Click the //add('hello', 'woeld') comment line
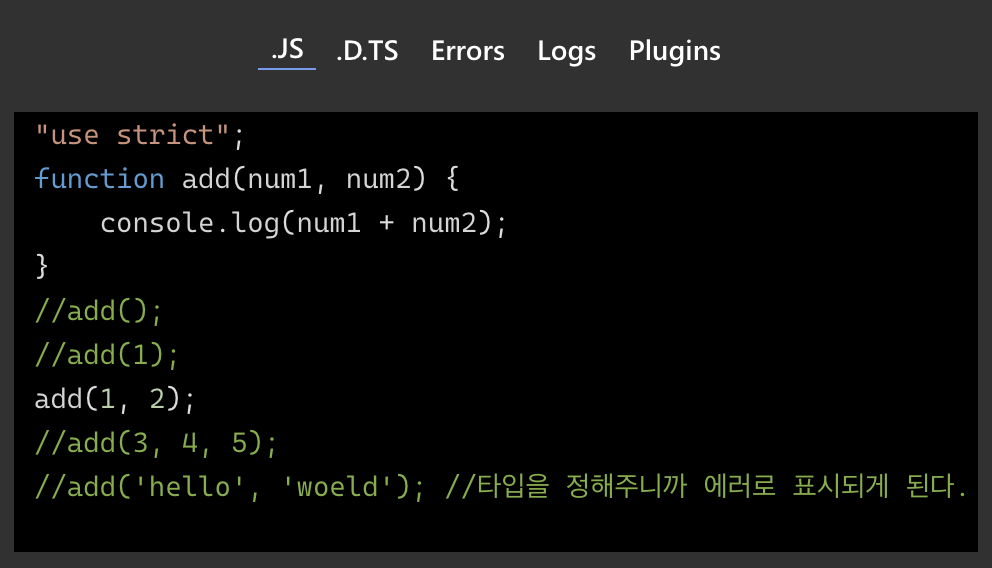The width and height of the screenshot is (992, 568). [x=500, y=487]
